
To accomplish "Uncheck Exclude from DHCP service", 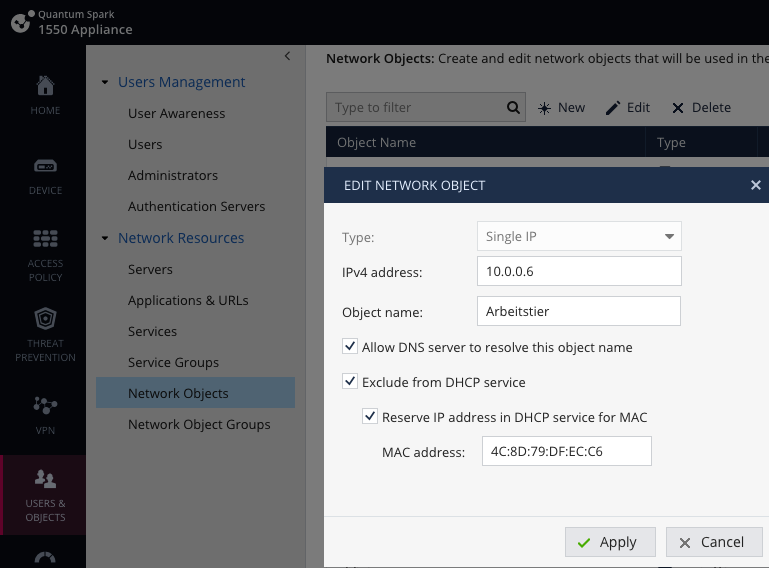I will 350,381.
